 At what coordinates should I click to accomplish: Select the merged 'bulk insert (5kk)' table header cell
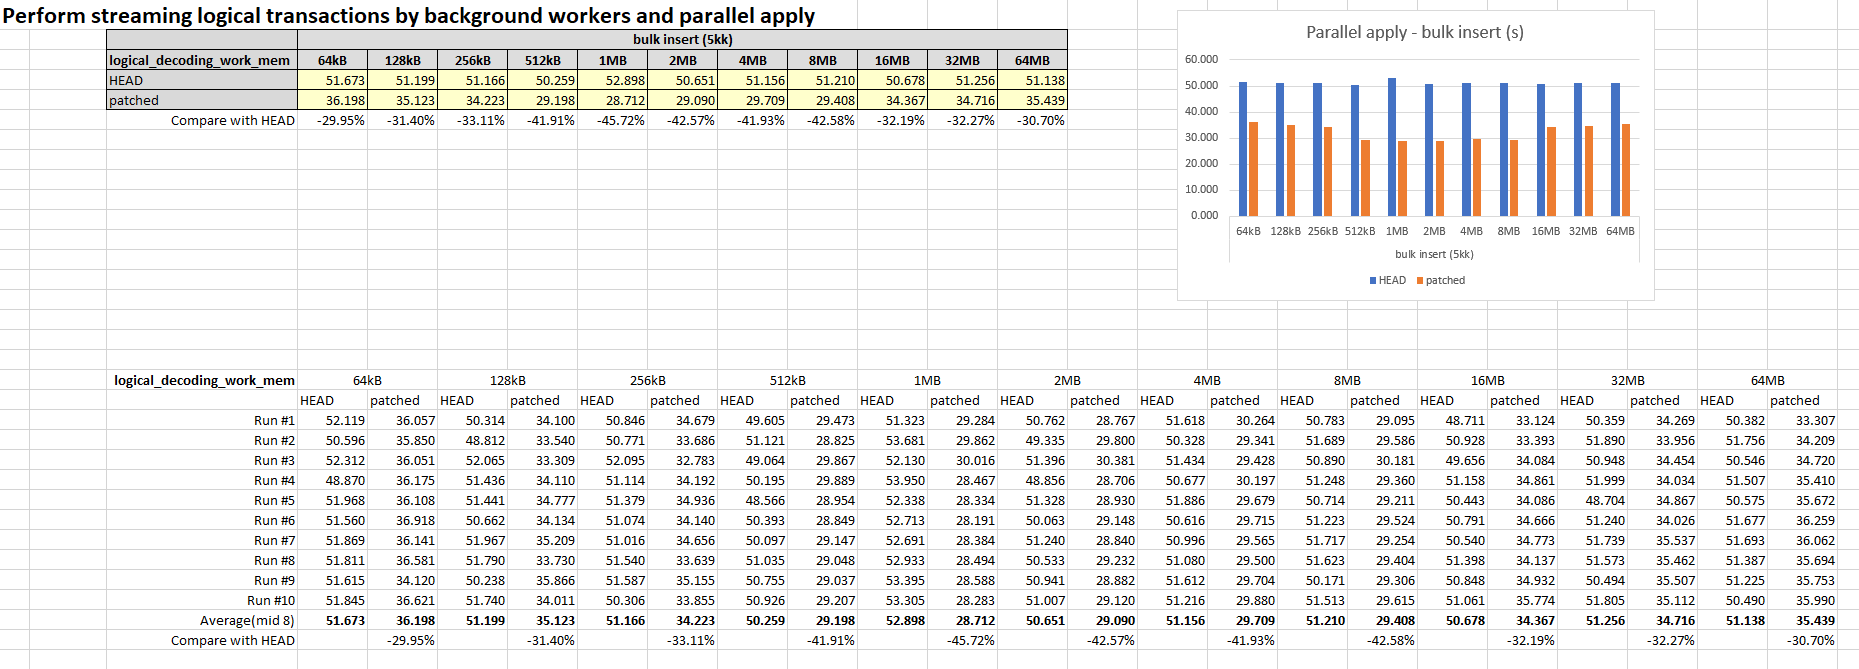pyautogui.click(x=682, y=40)
